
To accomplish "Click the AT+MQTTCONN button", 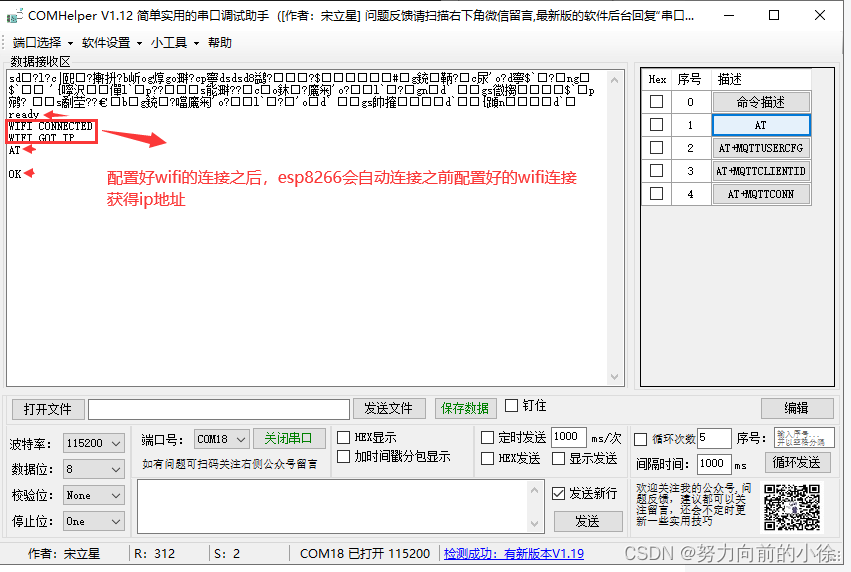I will click(x=761, y=194).
